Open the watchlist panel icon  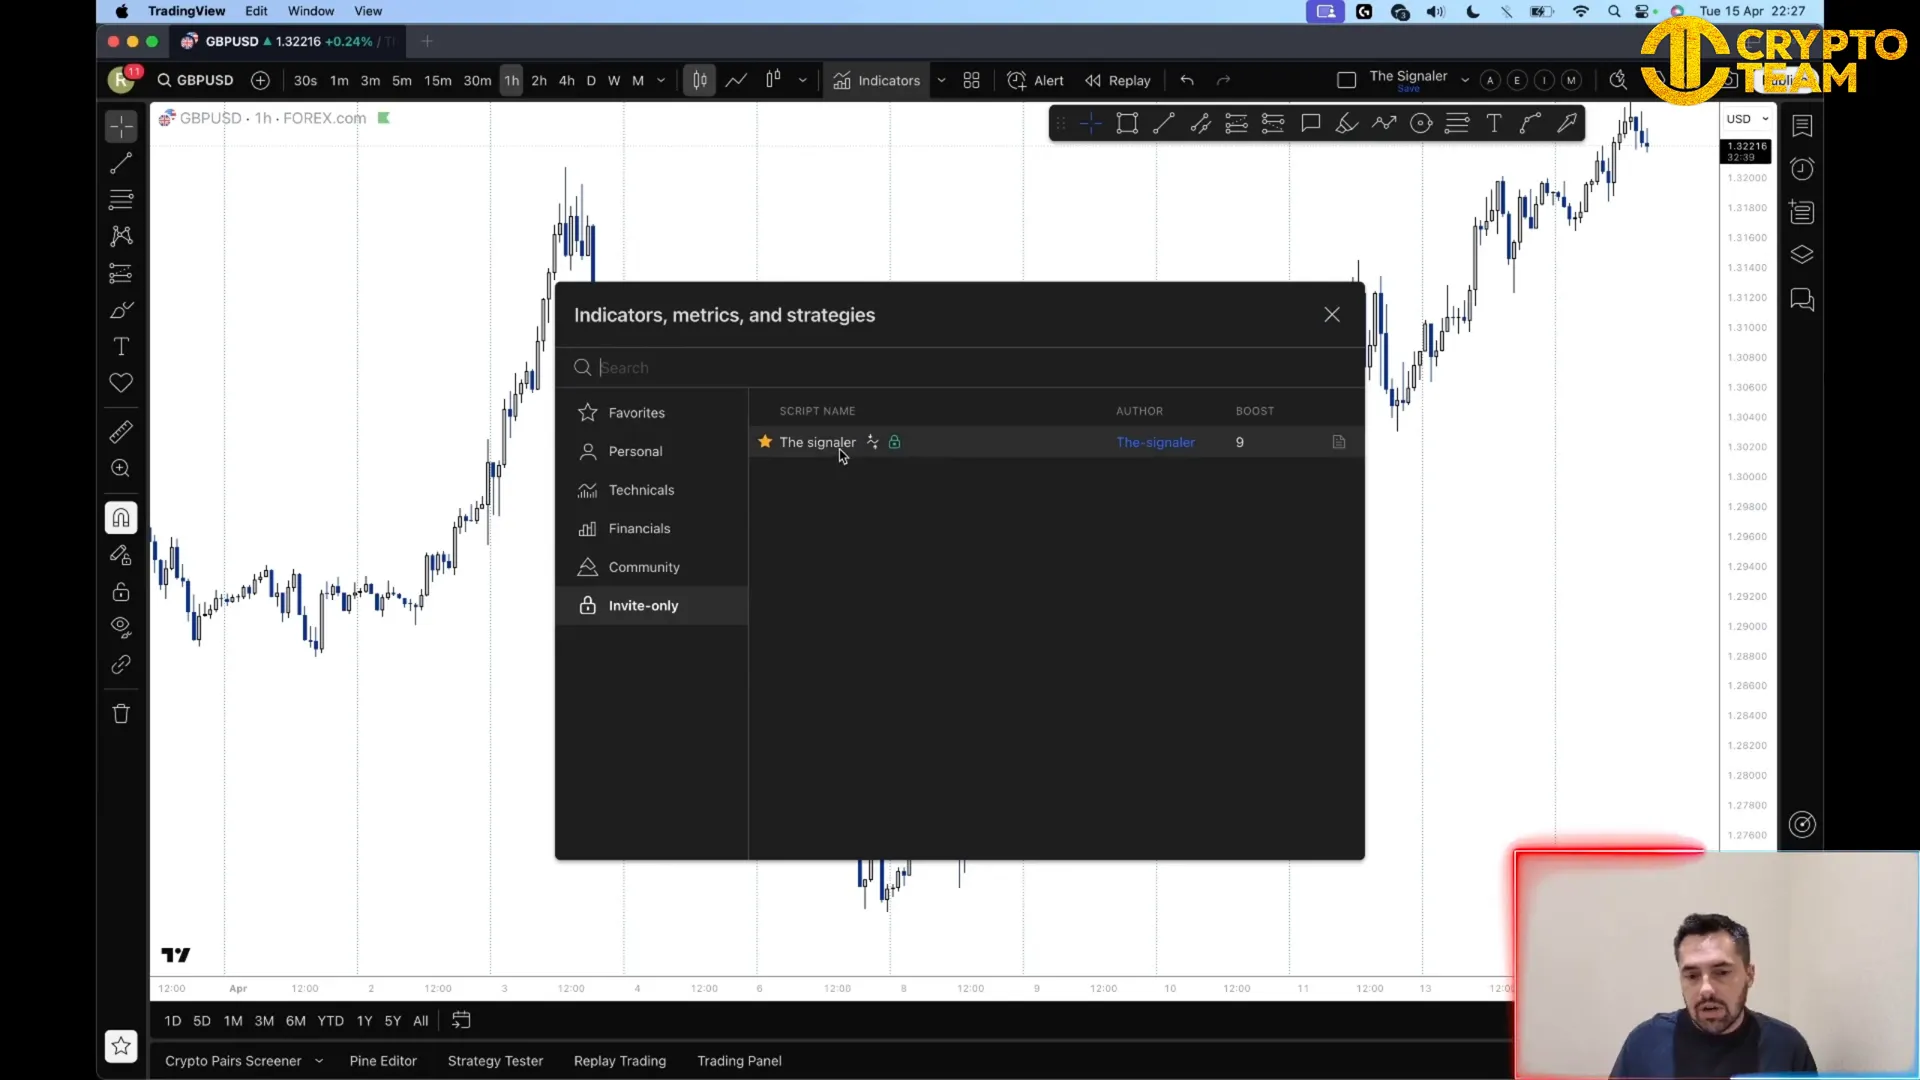[x=1802, y=125]
